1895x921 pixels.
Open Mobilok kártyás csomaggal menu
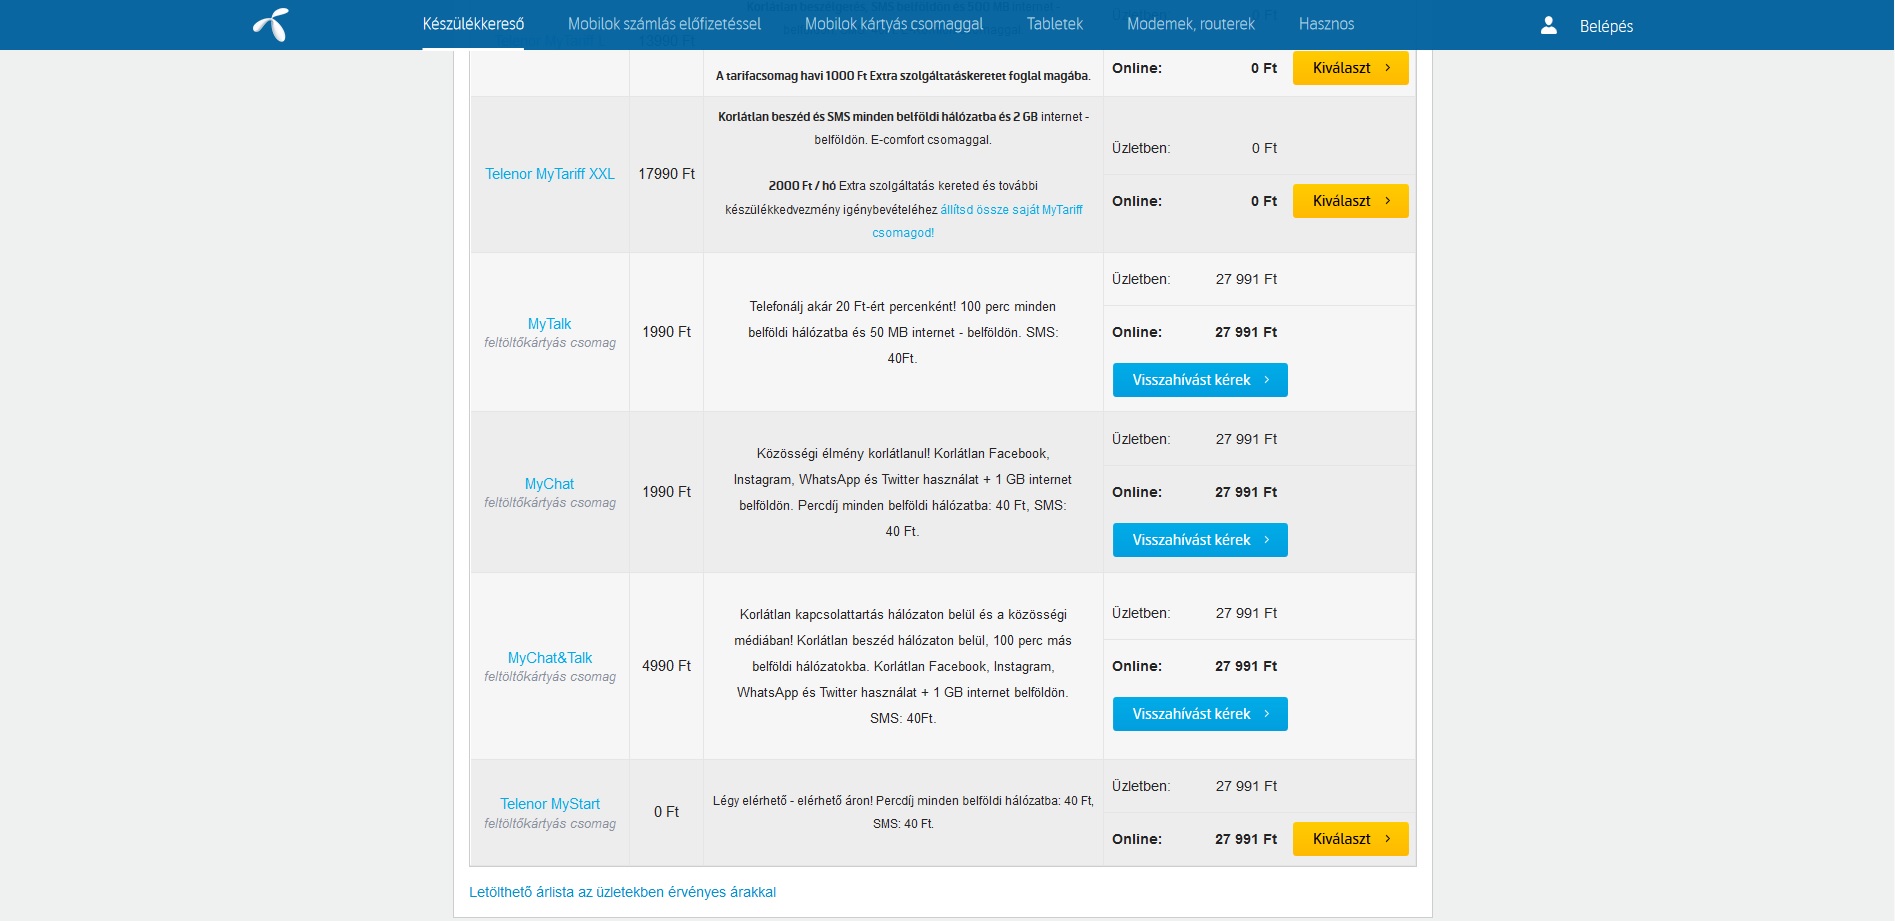[x=894, y=24]
